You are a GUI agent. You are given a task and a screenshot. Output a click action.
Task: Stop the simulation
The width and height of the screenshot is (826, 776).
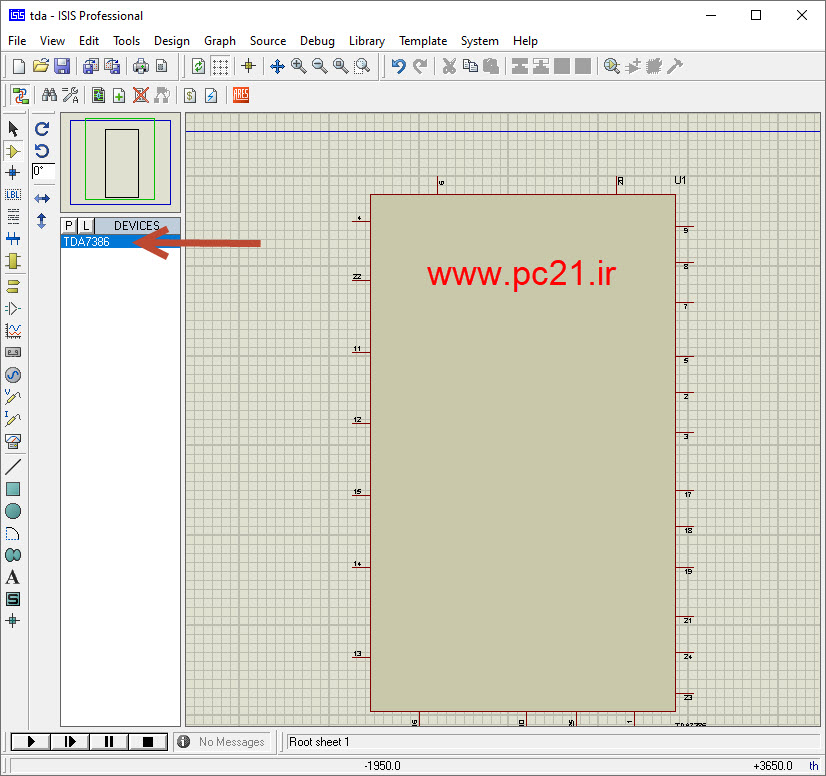(148, 742)
